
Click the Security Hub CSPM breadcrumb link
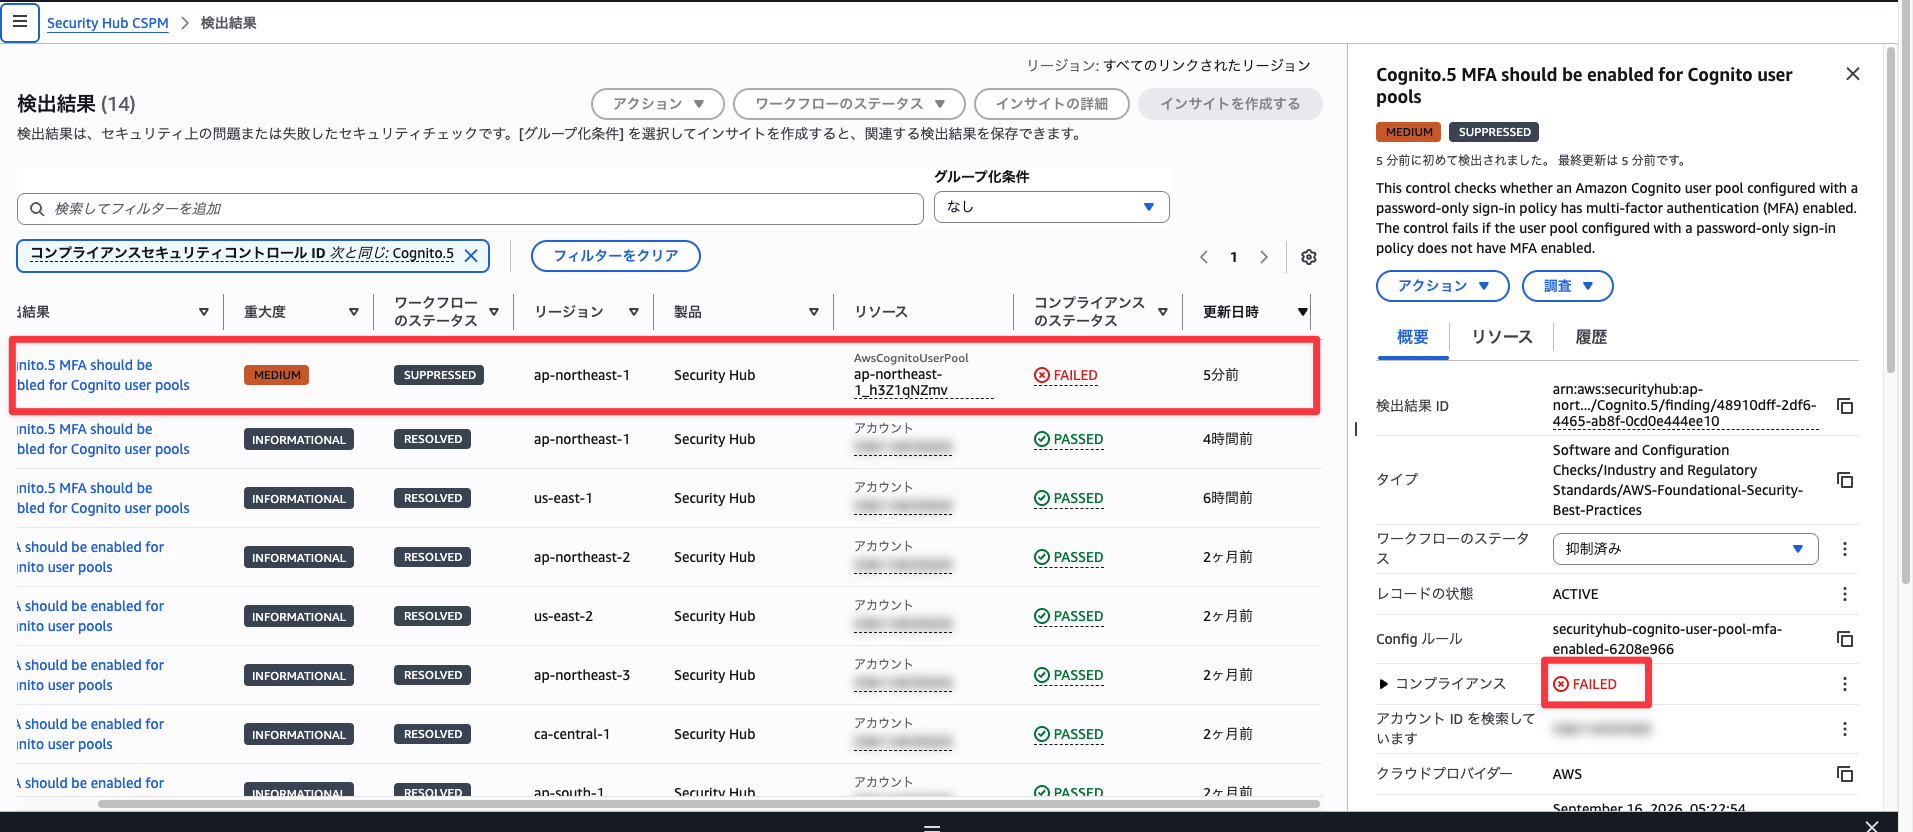pos(108,23)
